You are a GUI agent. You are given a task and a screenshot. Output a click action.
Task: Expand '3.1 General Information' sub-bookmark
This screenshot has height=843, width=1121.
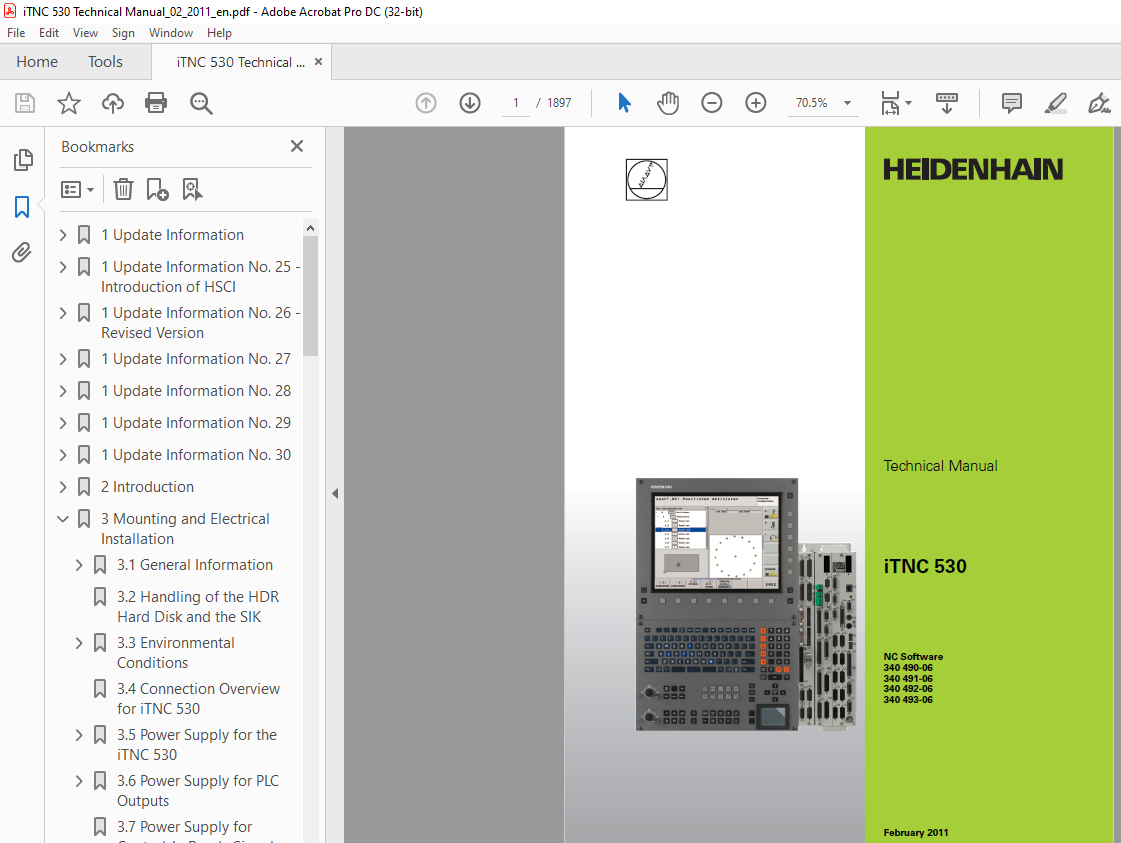(x=79, y=565)
